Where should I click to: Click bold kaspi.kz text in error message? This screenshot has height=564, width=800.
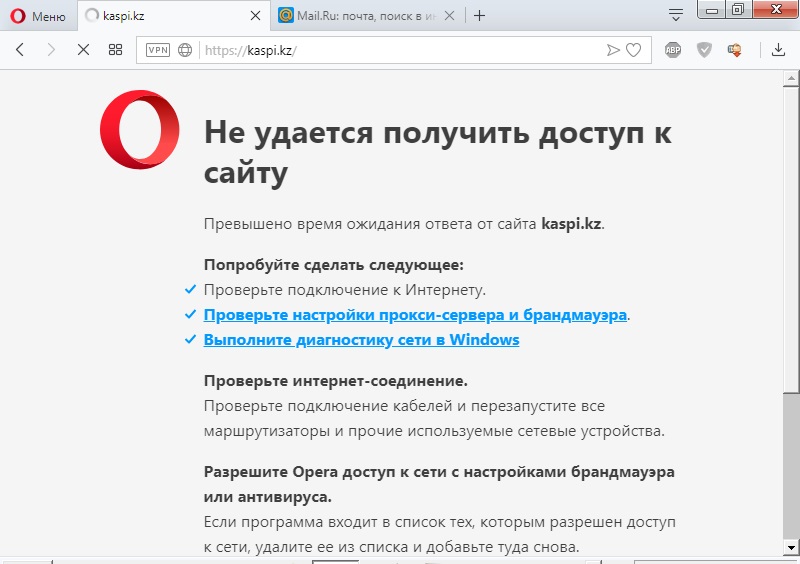571,224
